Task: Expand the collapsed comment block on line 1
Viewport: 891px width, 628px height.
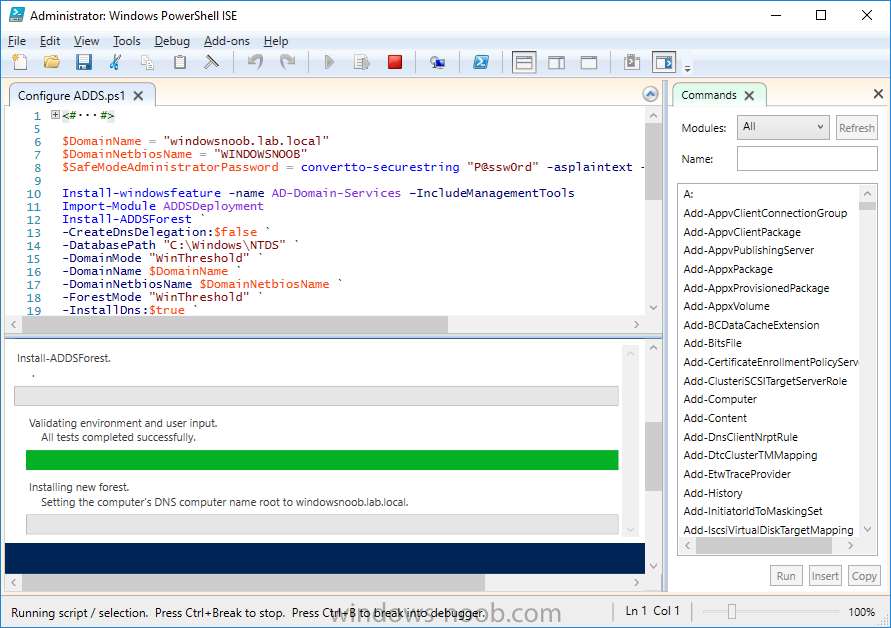Action: pos(55,115)
